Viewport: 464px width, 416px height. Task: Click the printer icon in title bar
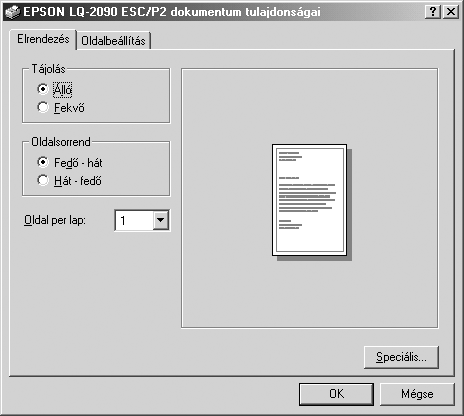(x=12, y=12)
